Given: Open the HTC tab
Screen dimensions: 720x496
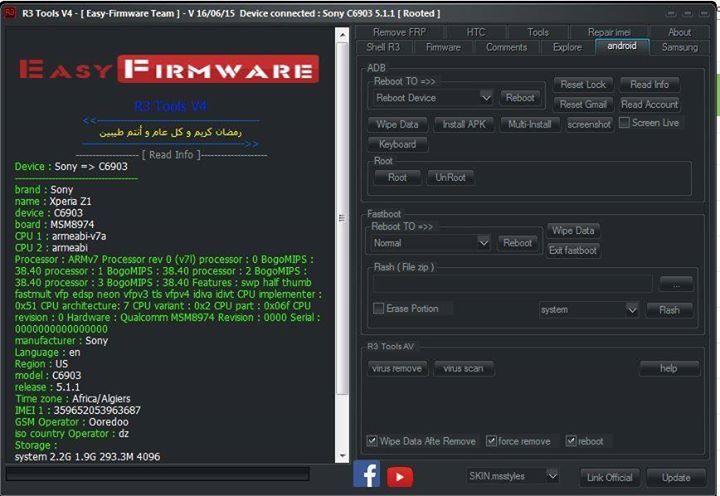Looking at the screenshot, I should coord(476,32).
